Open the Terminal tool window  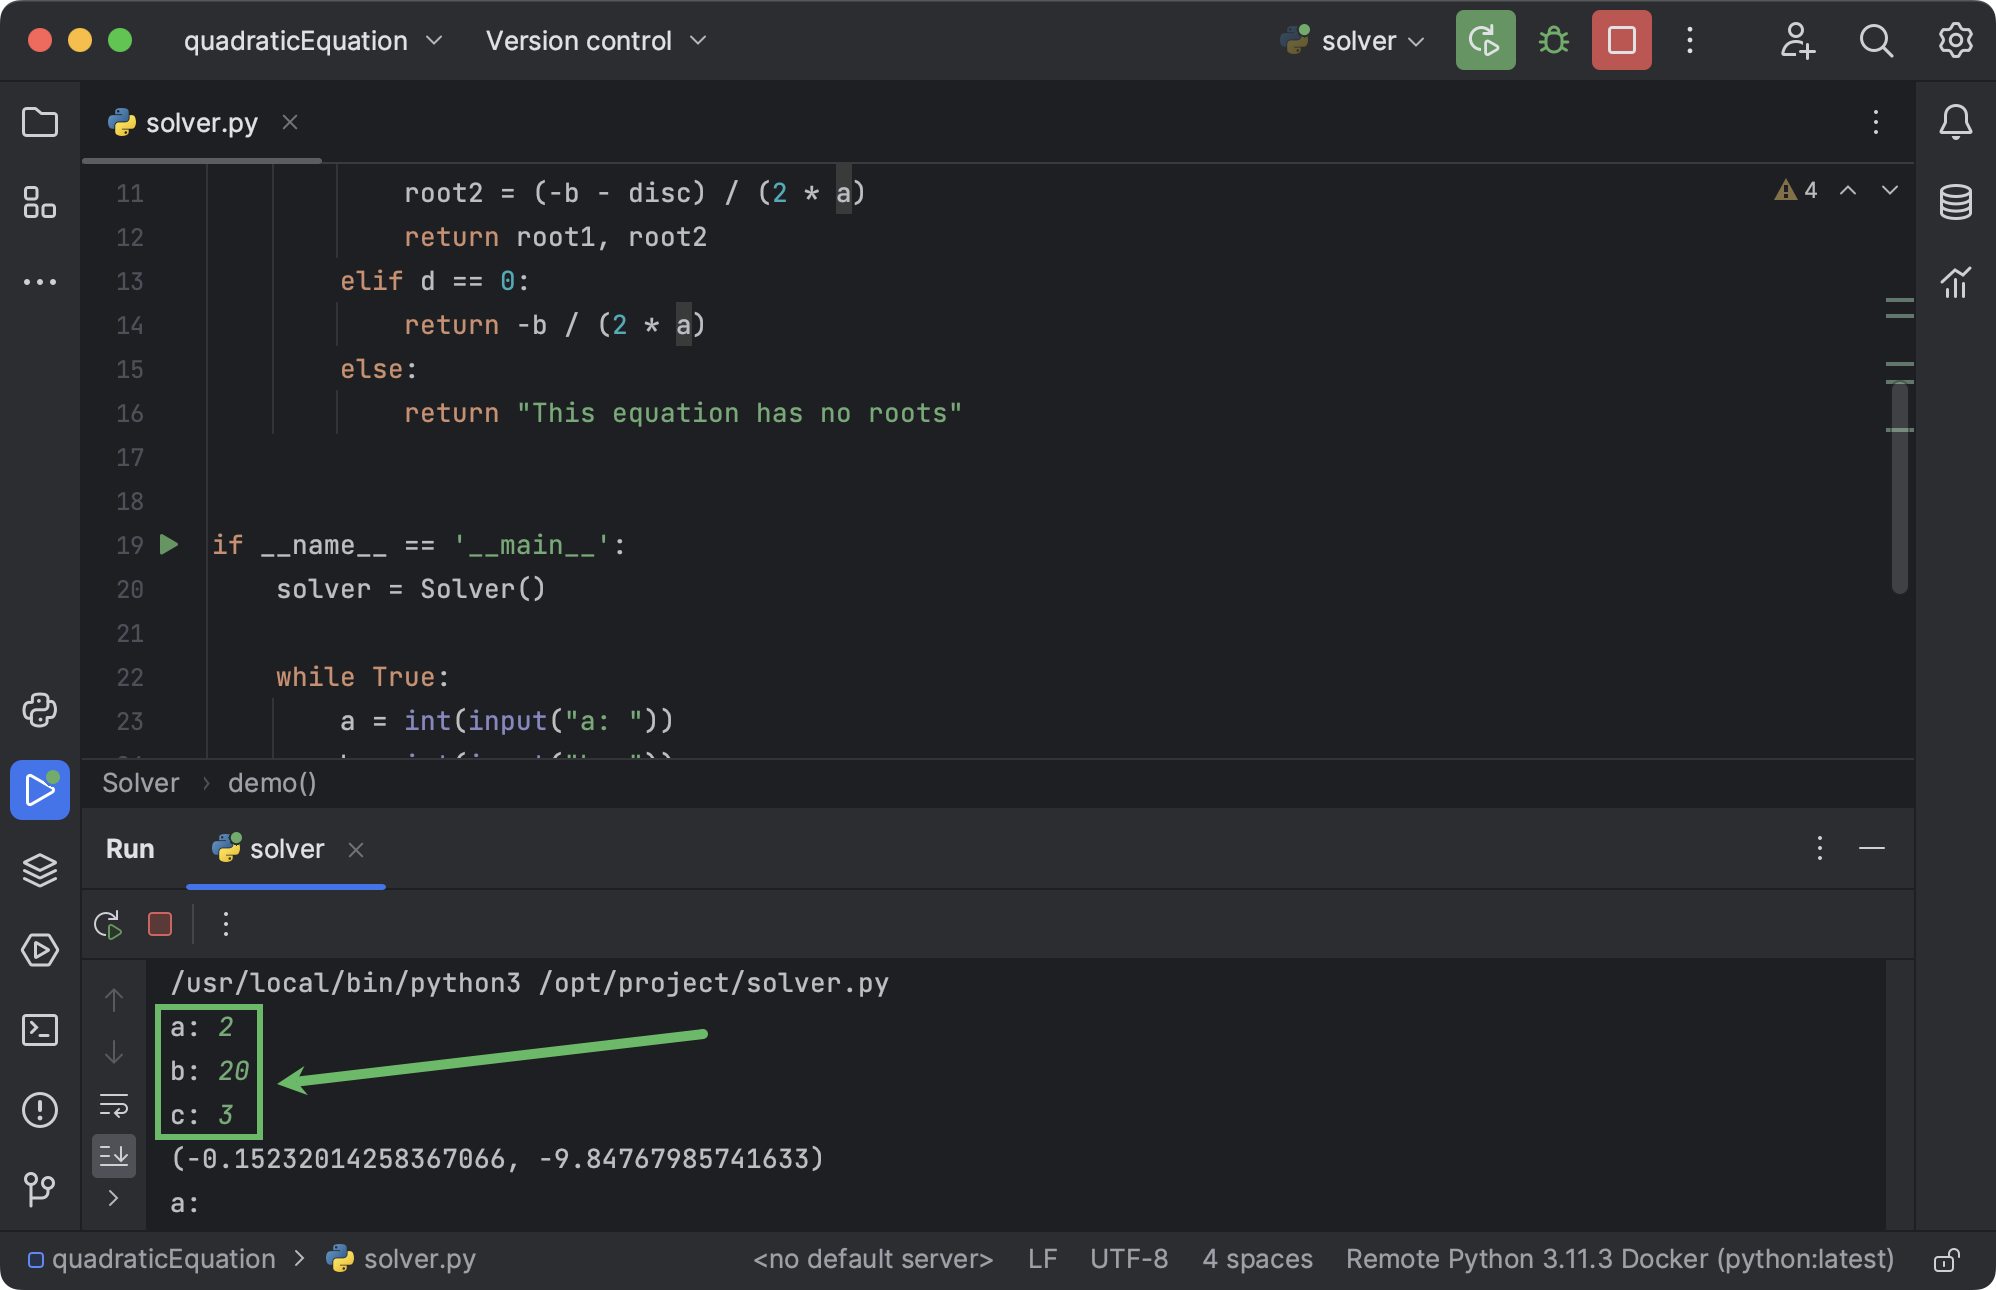click(x=40, y=1030)
